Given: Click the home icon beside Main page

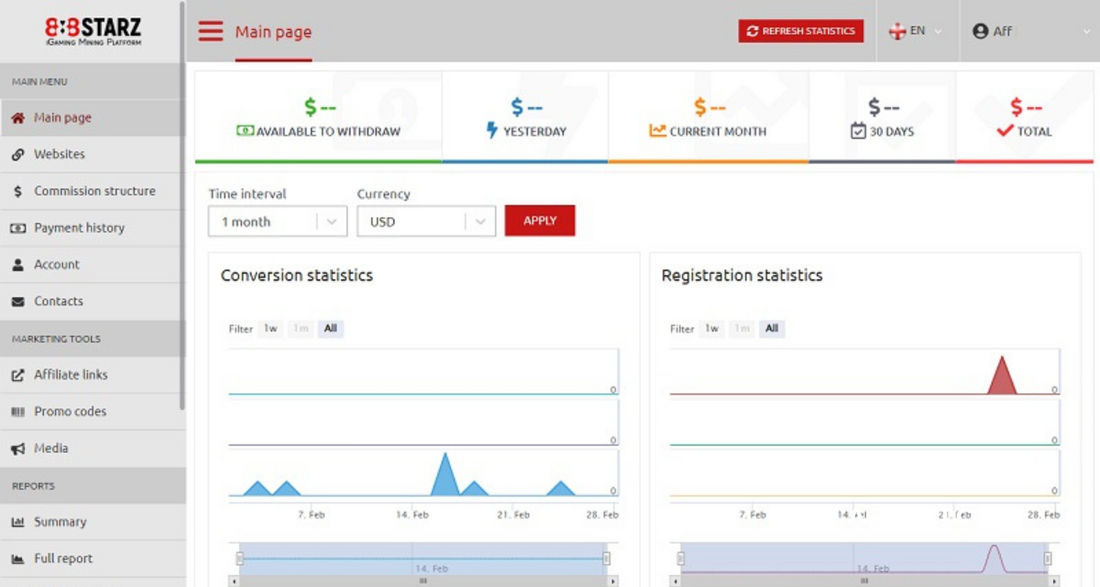Looking at the screenshot, I should [x=18, y=118].
